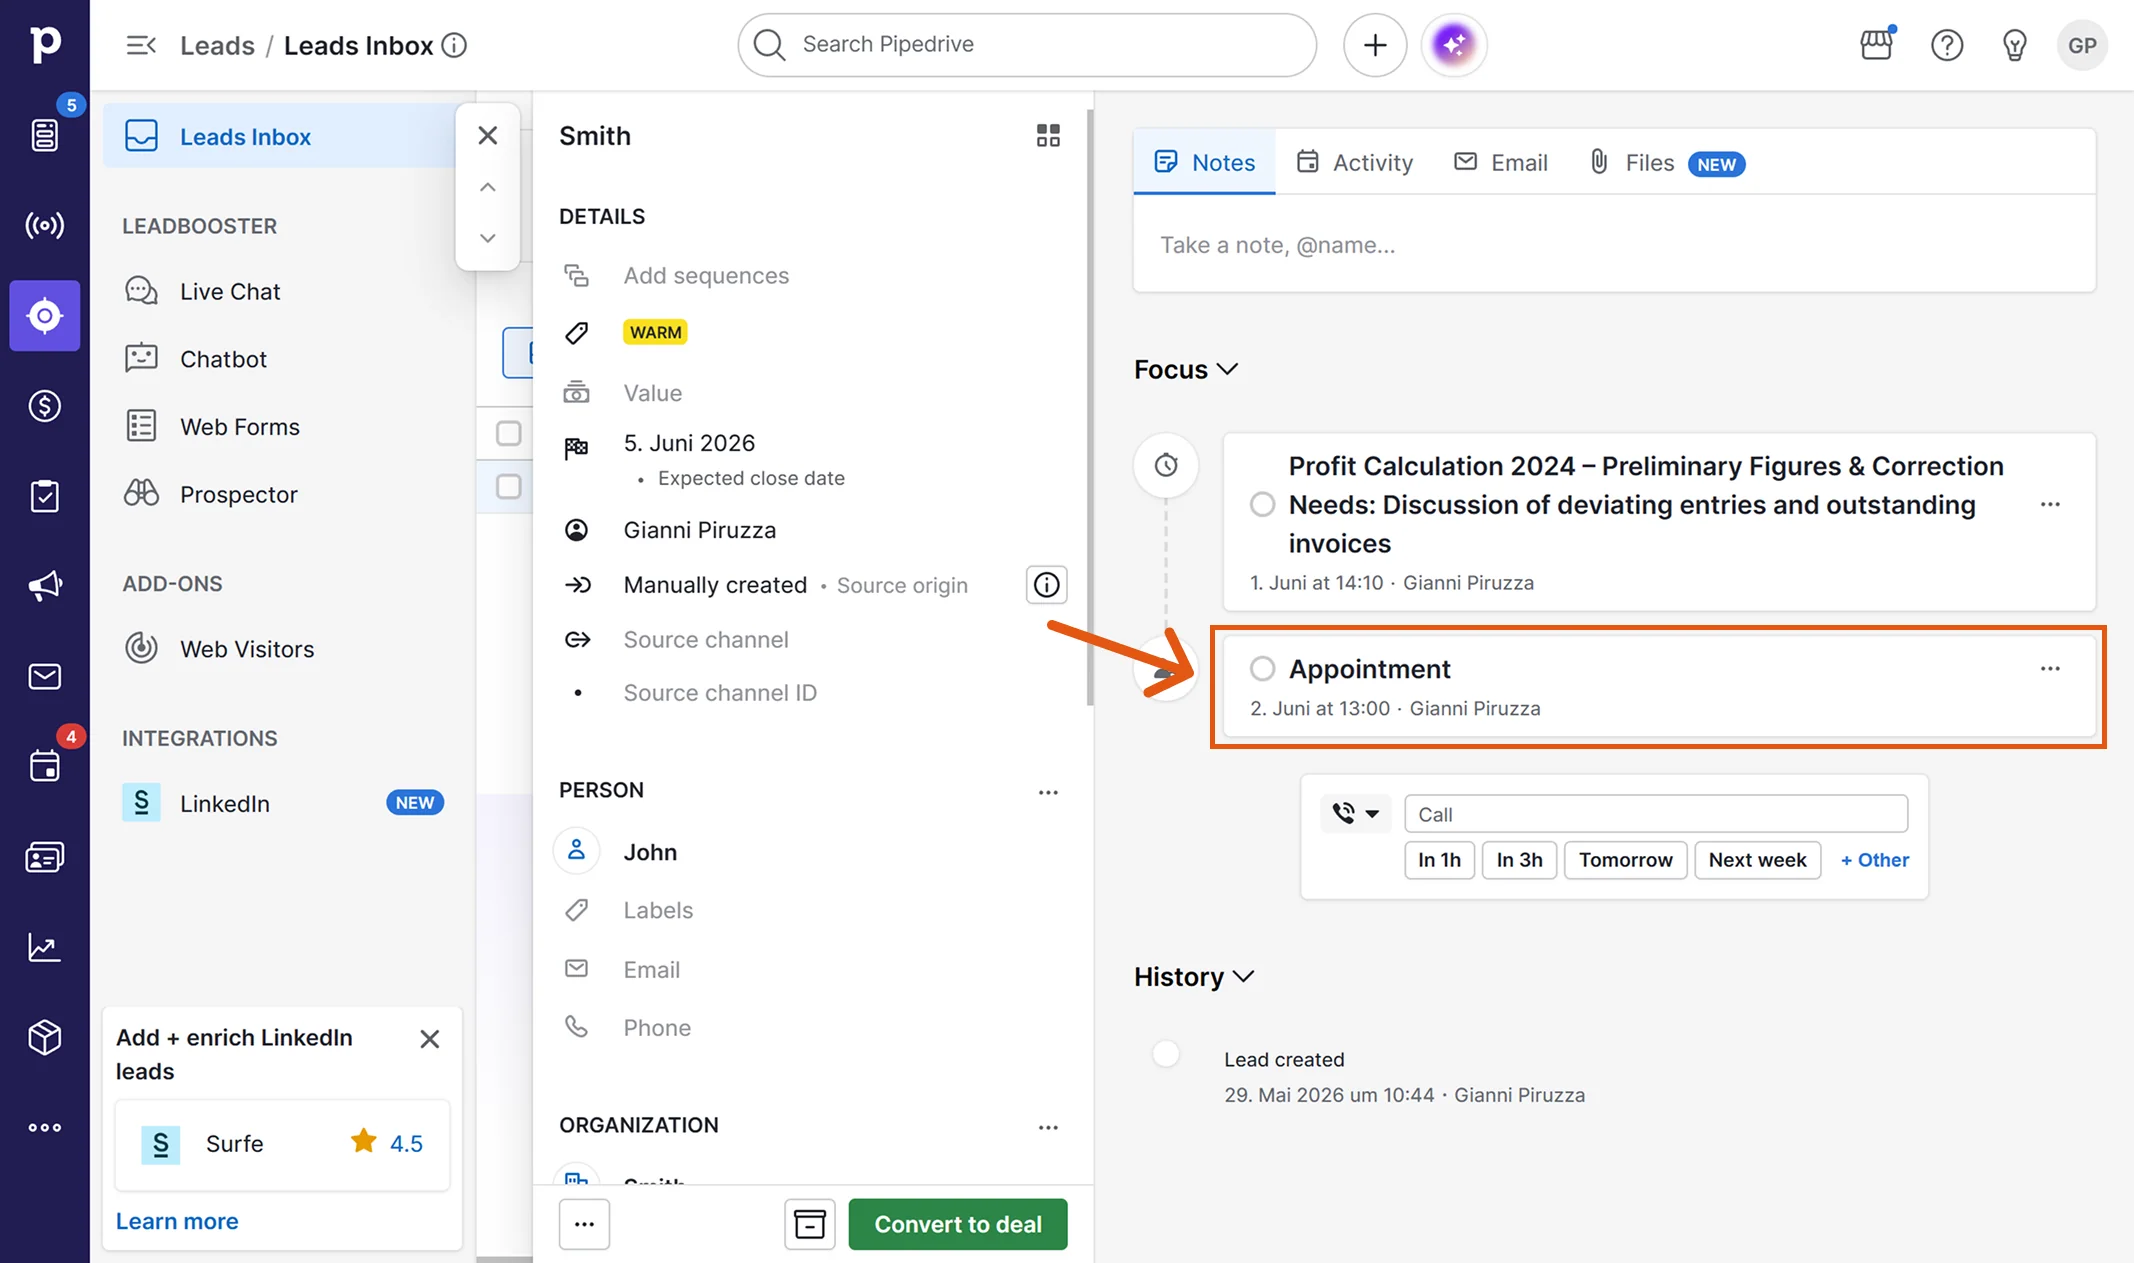This screenshot has height=1263, width=2134.
Task: Click the quick add plus button
Action: click(x=1375, y=45)
